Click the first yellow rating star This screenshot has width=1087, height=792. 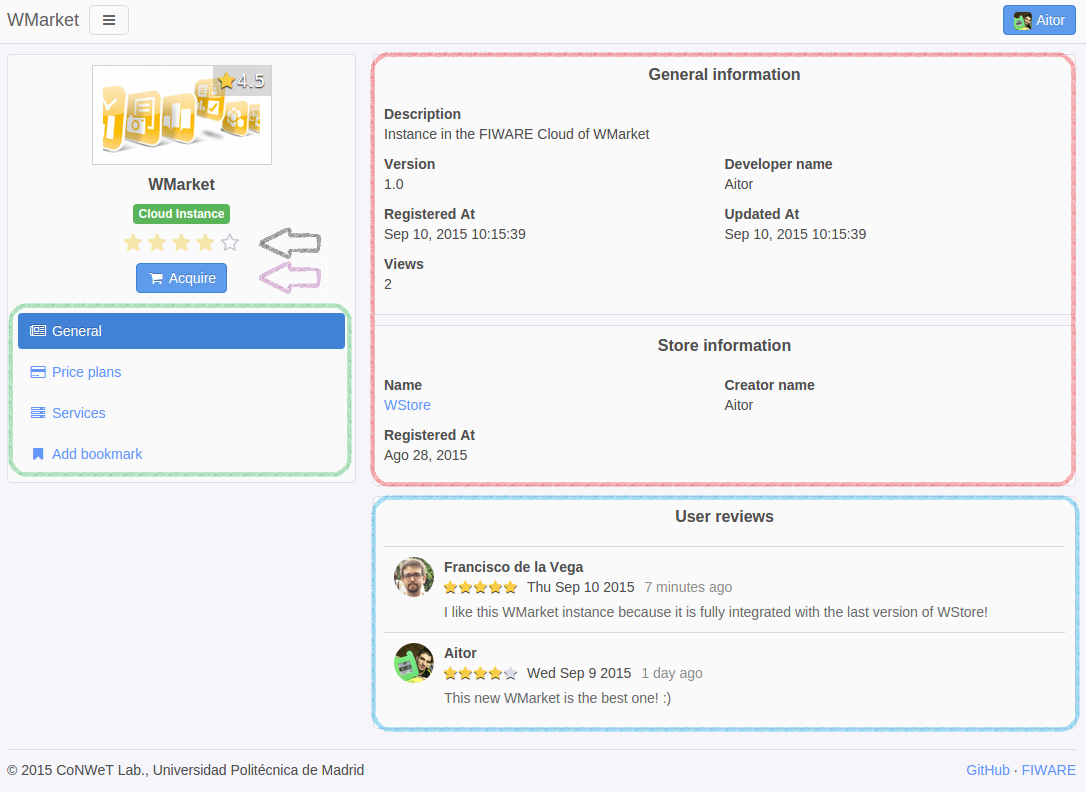133,242
